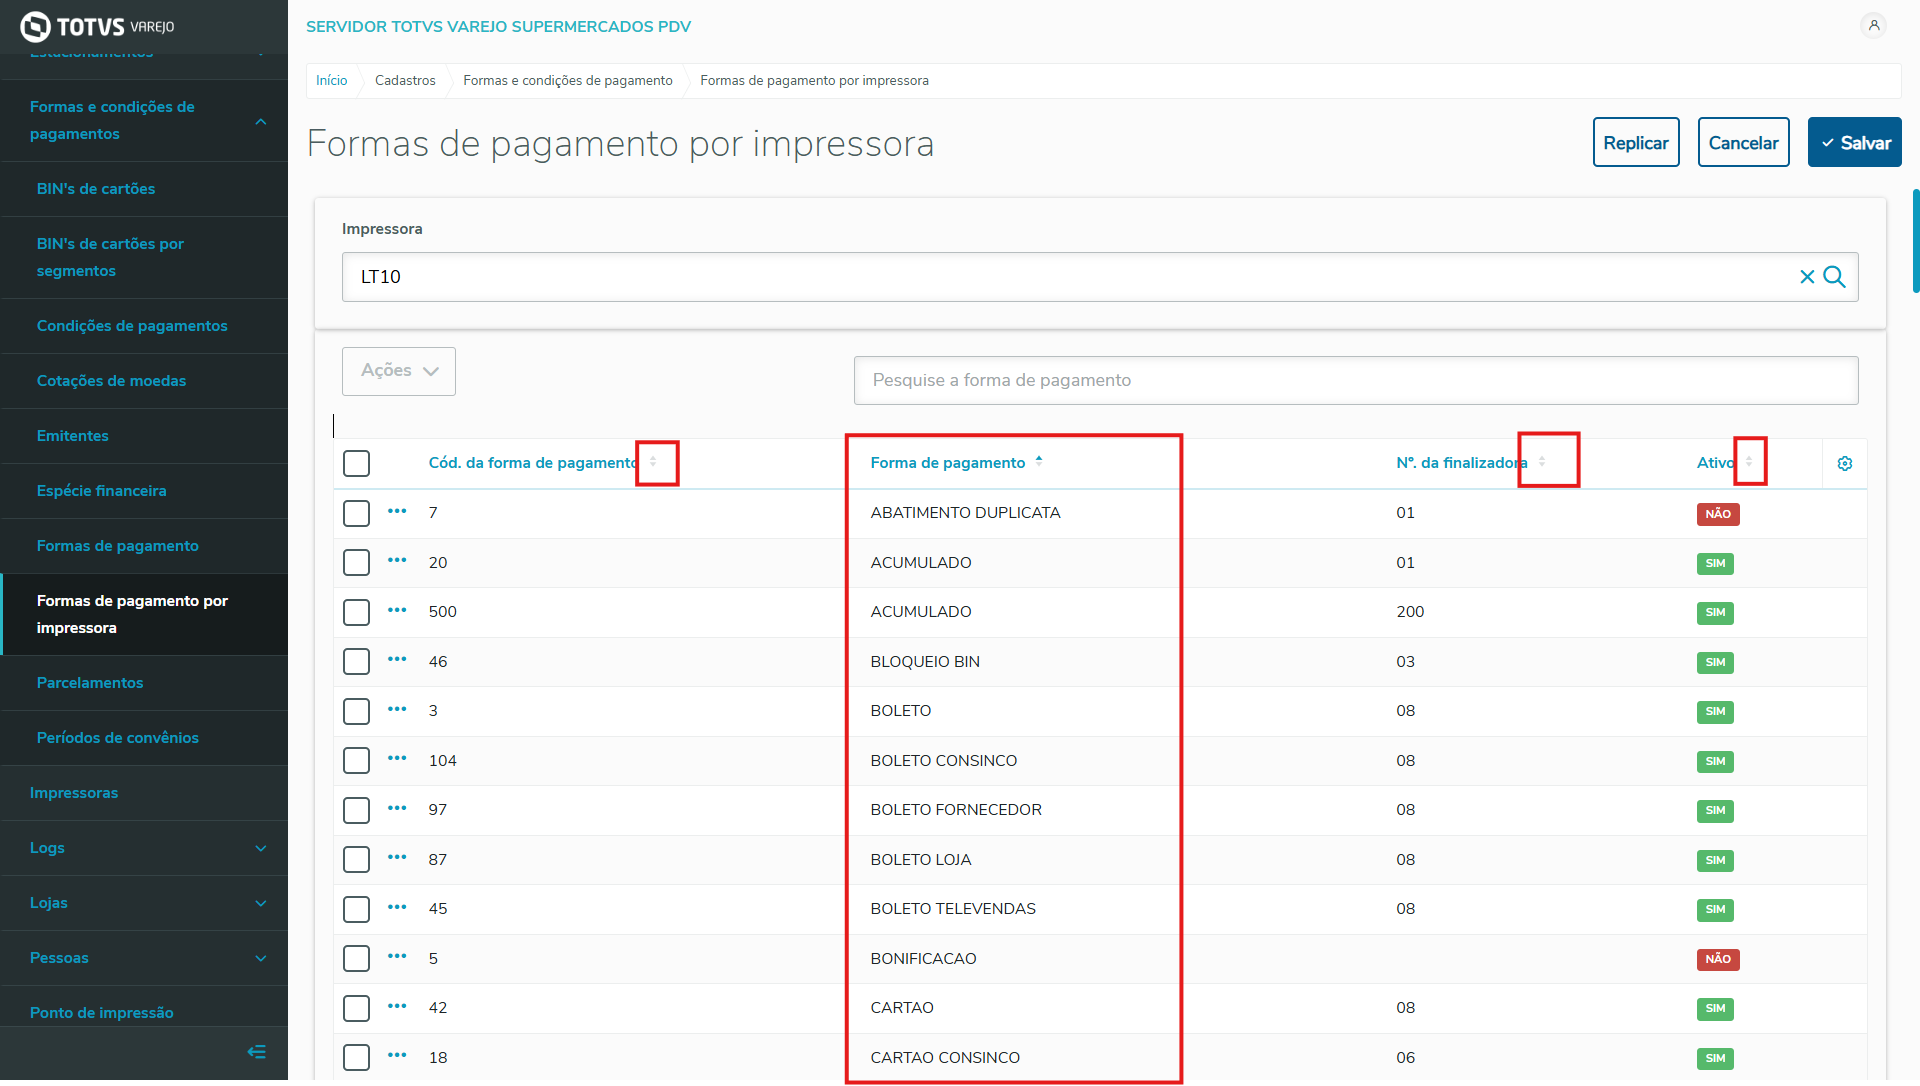The height and width of the screenshot is (1086, 1920).
Task: Go to Parcelamentos in sidebar
Action: click(x=90, y=683)
